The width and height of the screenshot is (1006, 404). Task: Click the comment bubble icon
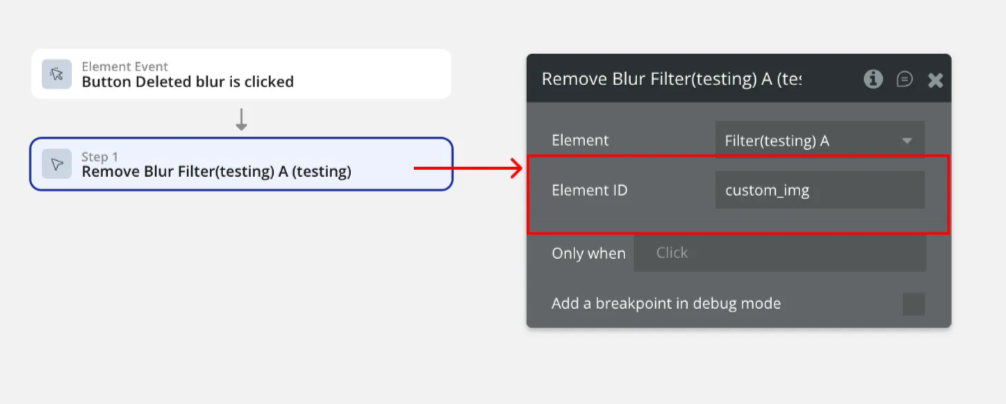tap(904, 79)
